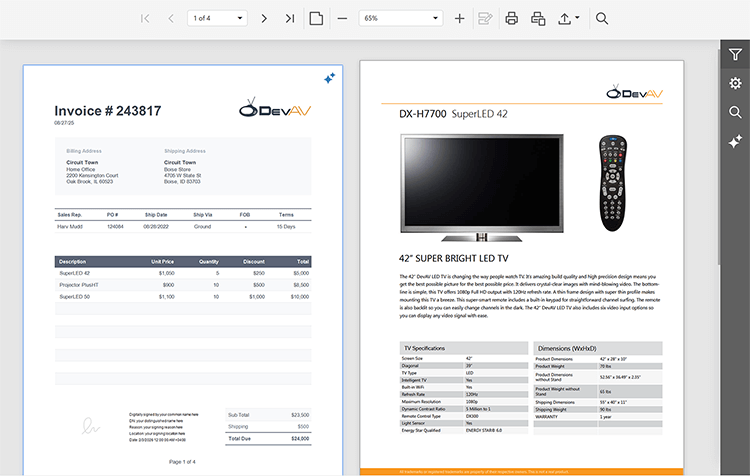Toggle multipage view icon
This screenshot has height=476, width=750.
(x=316, y=19)
